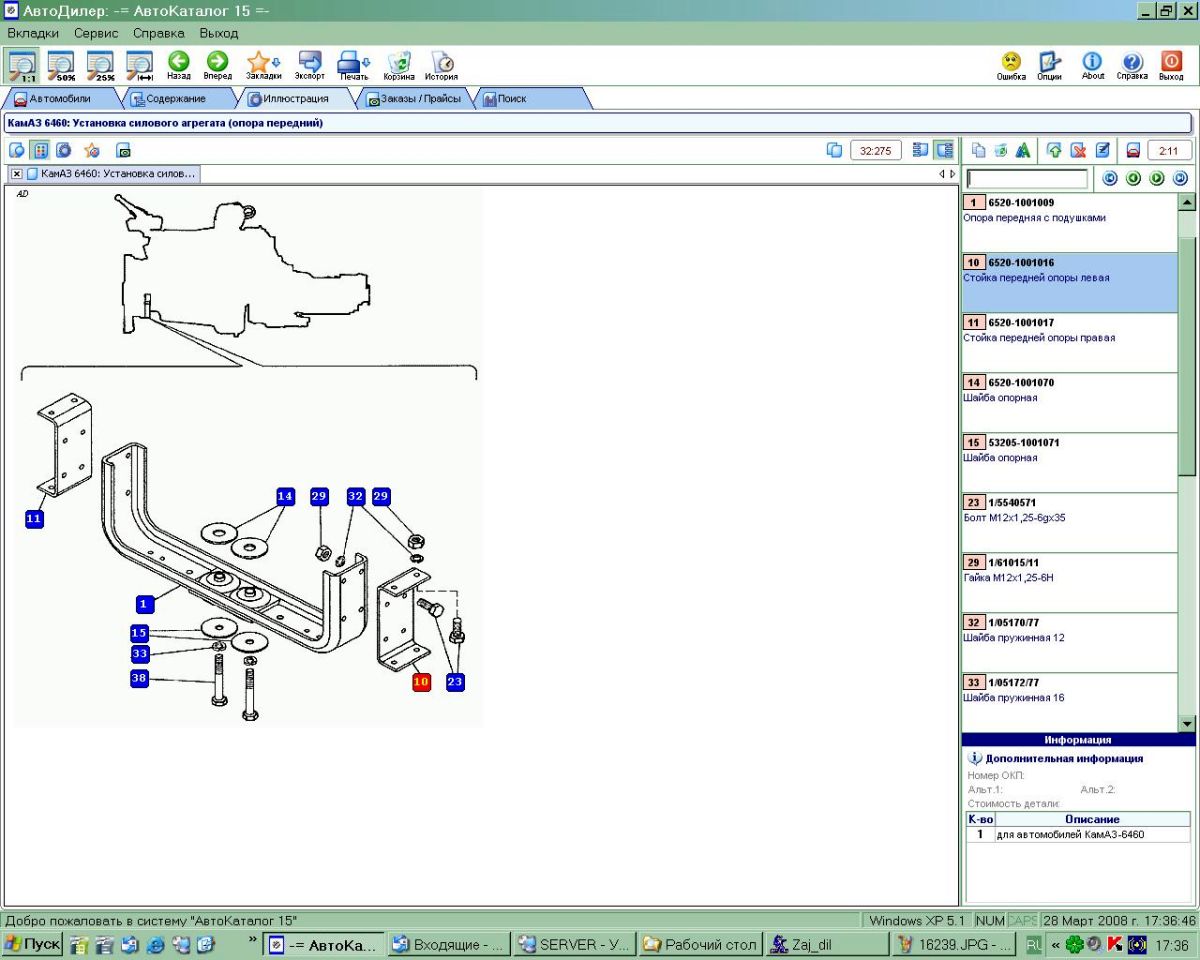Select red callout 10 on the diagram
The image size is (1200, 960).
coord(421,682)
